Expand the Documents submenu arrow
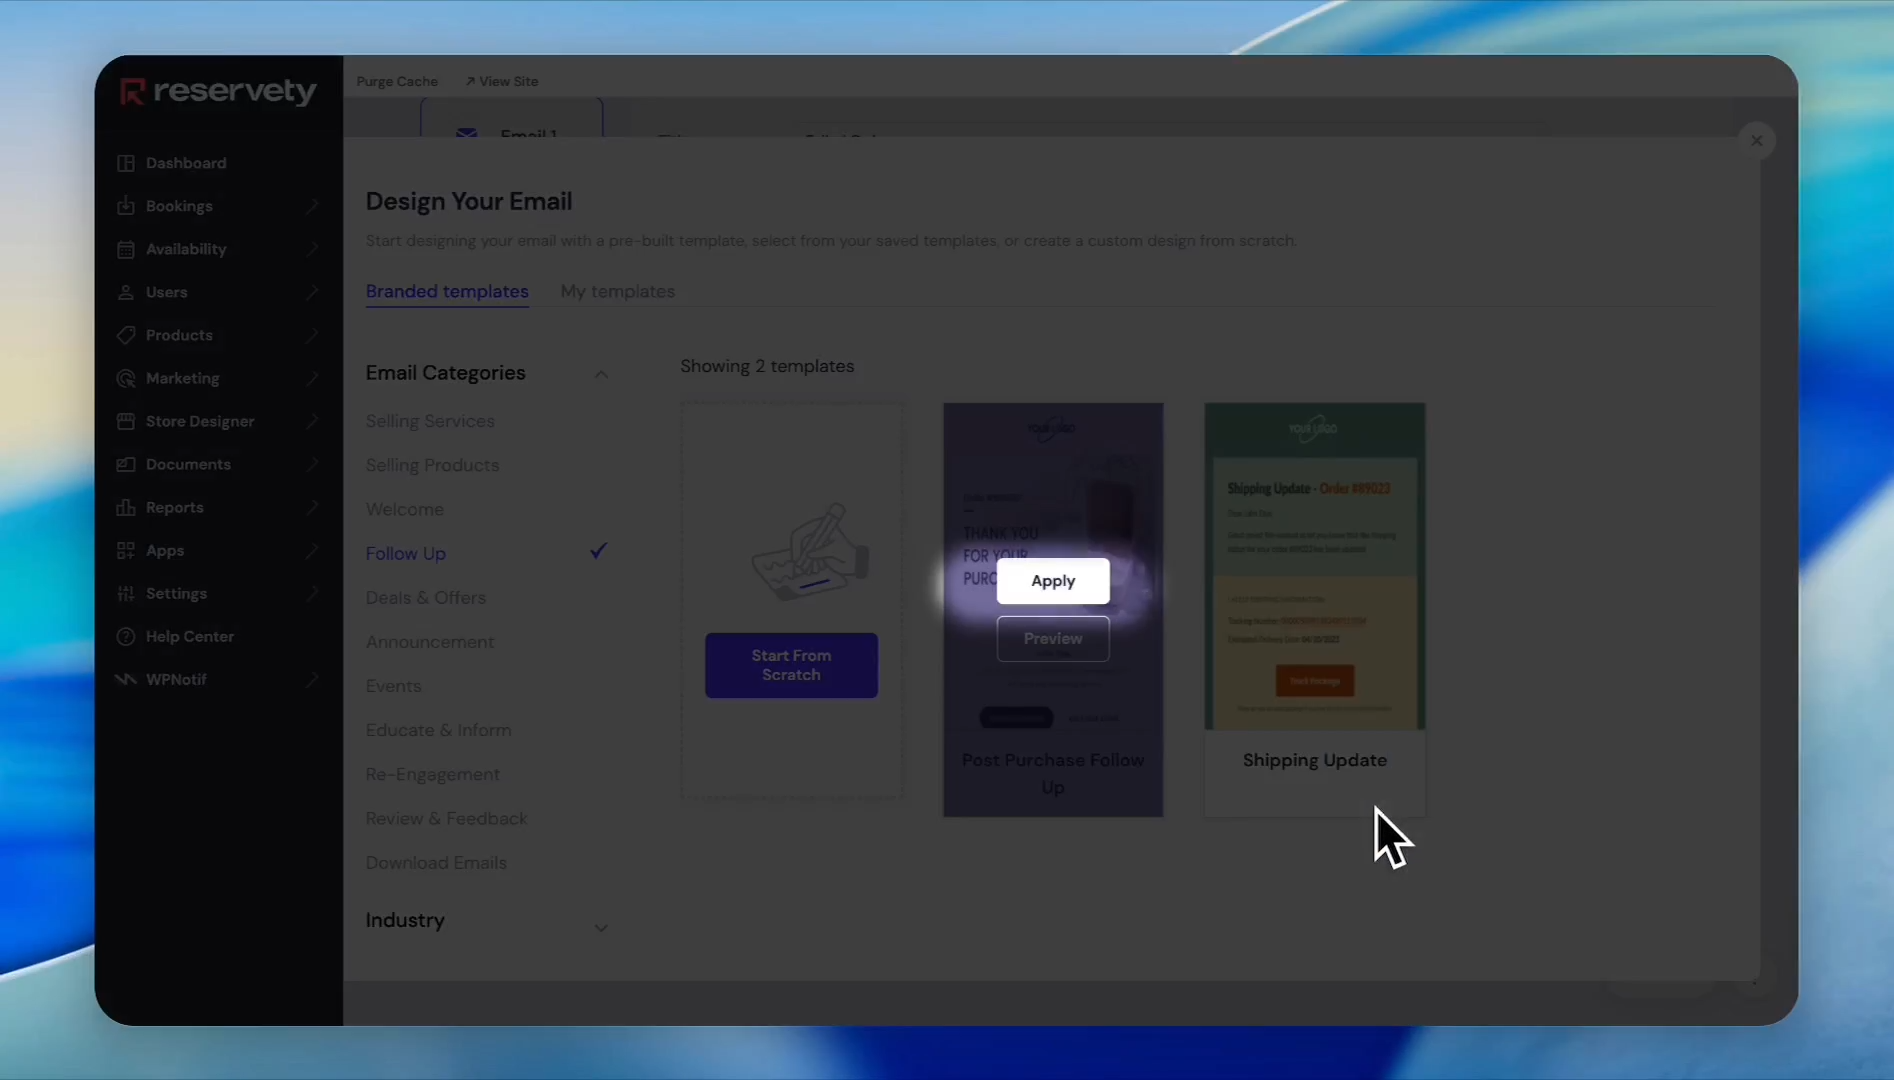1894x1080 pixels. tap(312, 464)
